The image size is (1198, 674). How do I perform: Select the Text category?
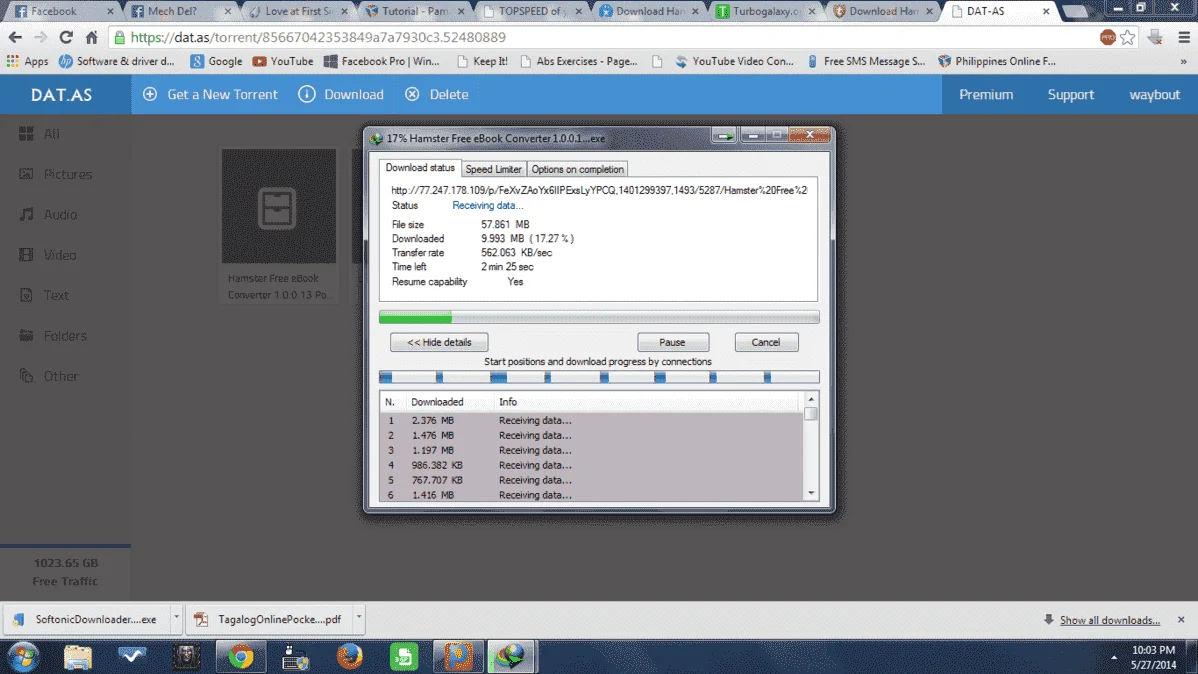[x=44, y=295]
